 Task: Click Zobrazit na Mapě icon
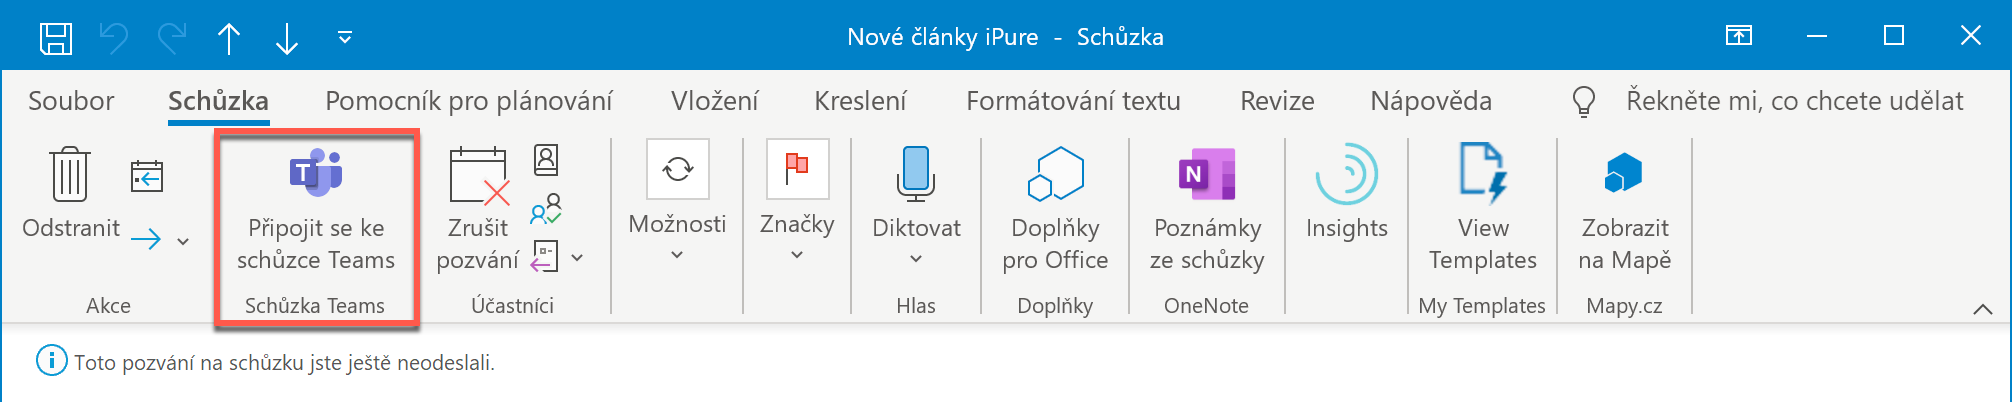[x=1624, y=174]
